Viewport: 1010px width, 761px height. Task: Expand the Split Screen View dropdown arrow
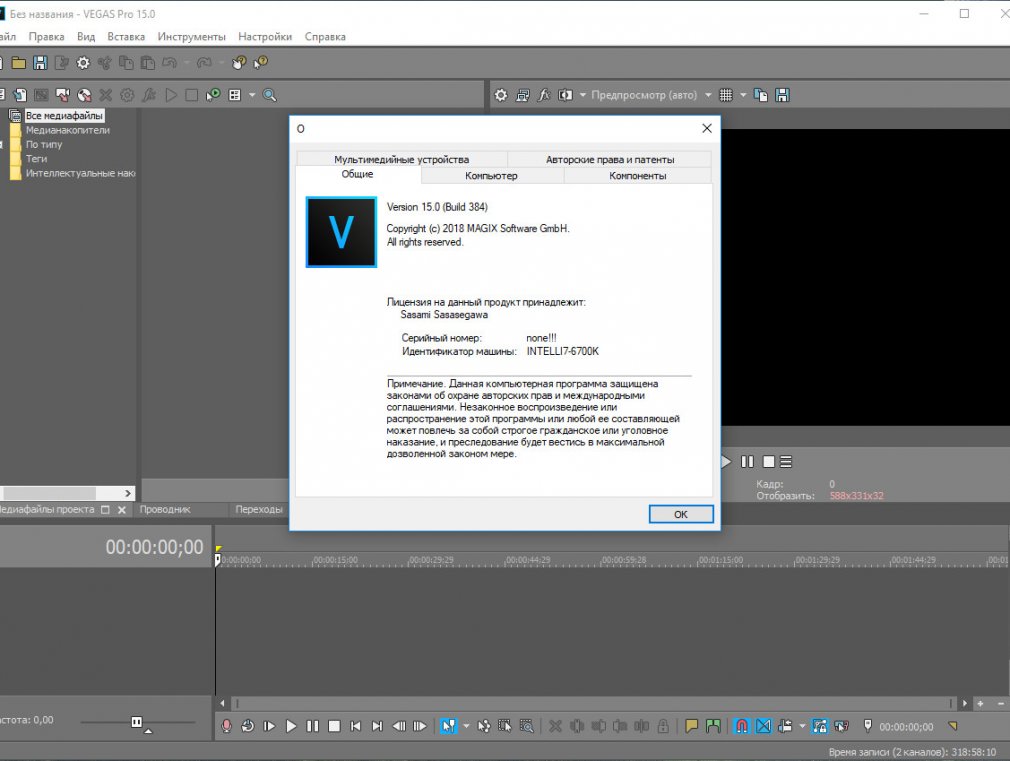[x=583, y=95]
